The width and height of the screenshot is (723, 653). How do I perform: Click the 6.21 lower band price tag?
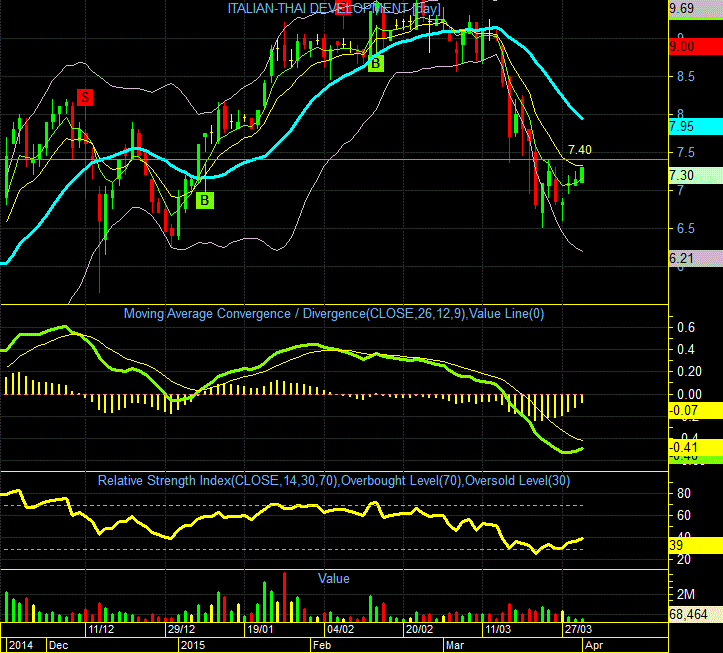click(696, 259)
